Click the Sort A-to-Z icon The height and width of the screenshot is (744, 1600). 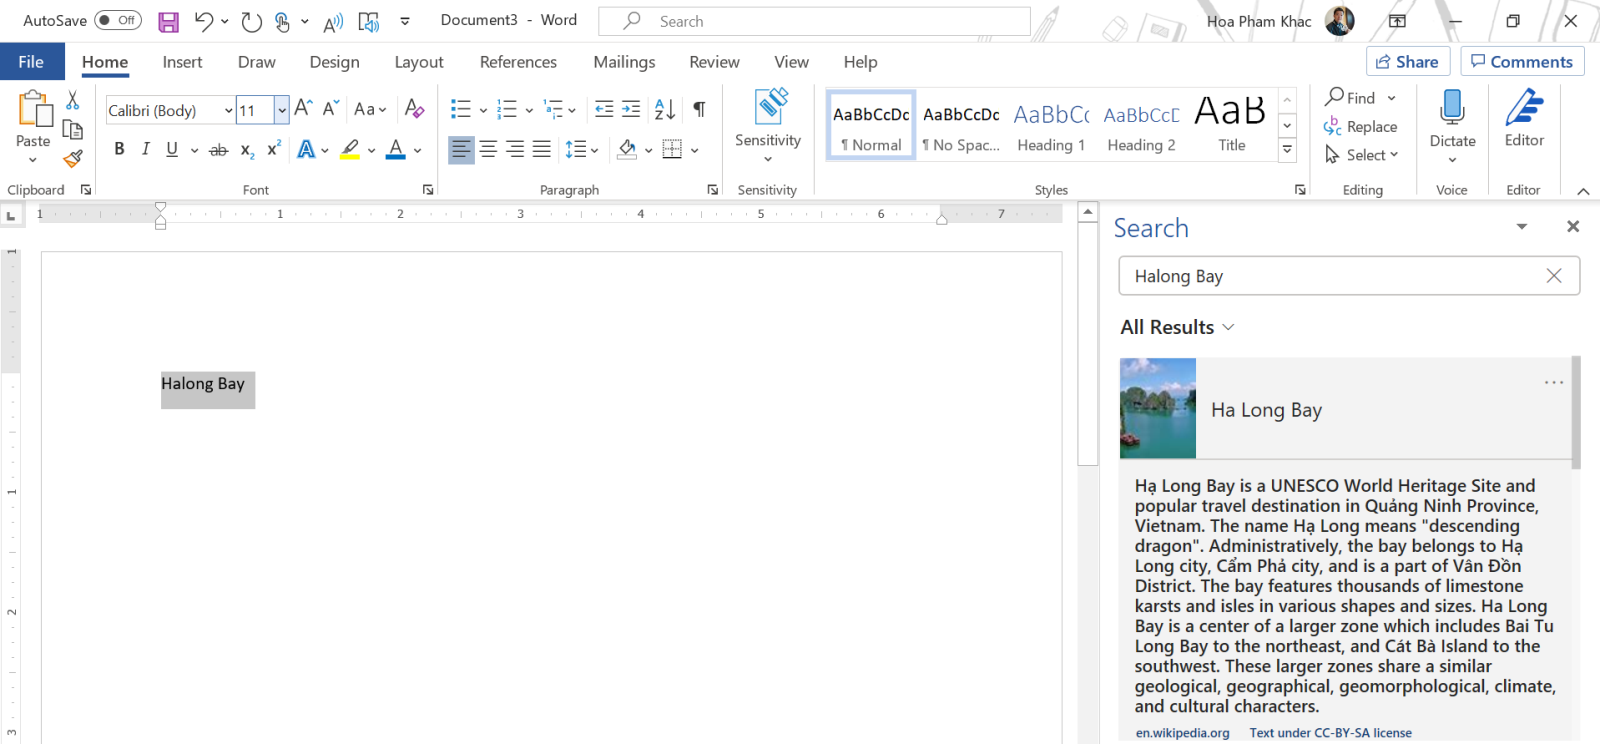[664, 109]
